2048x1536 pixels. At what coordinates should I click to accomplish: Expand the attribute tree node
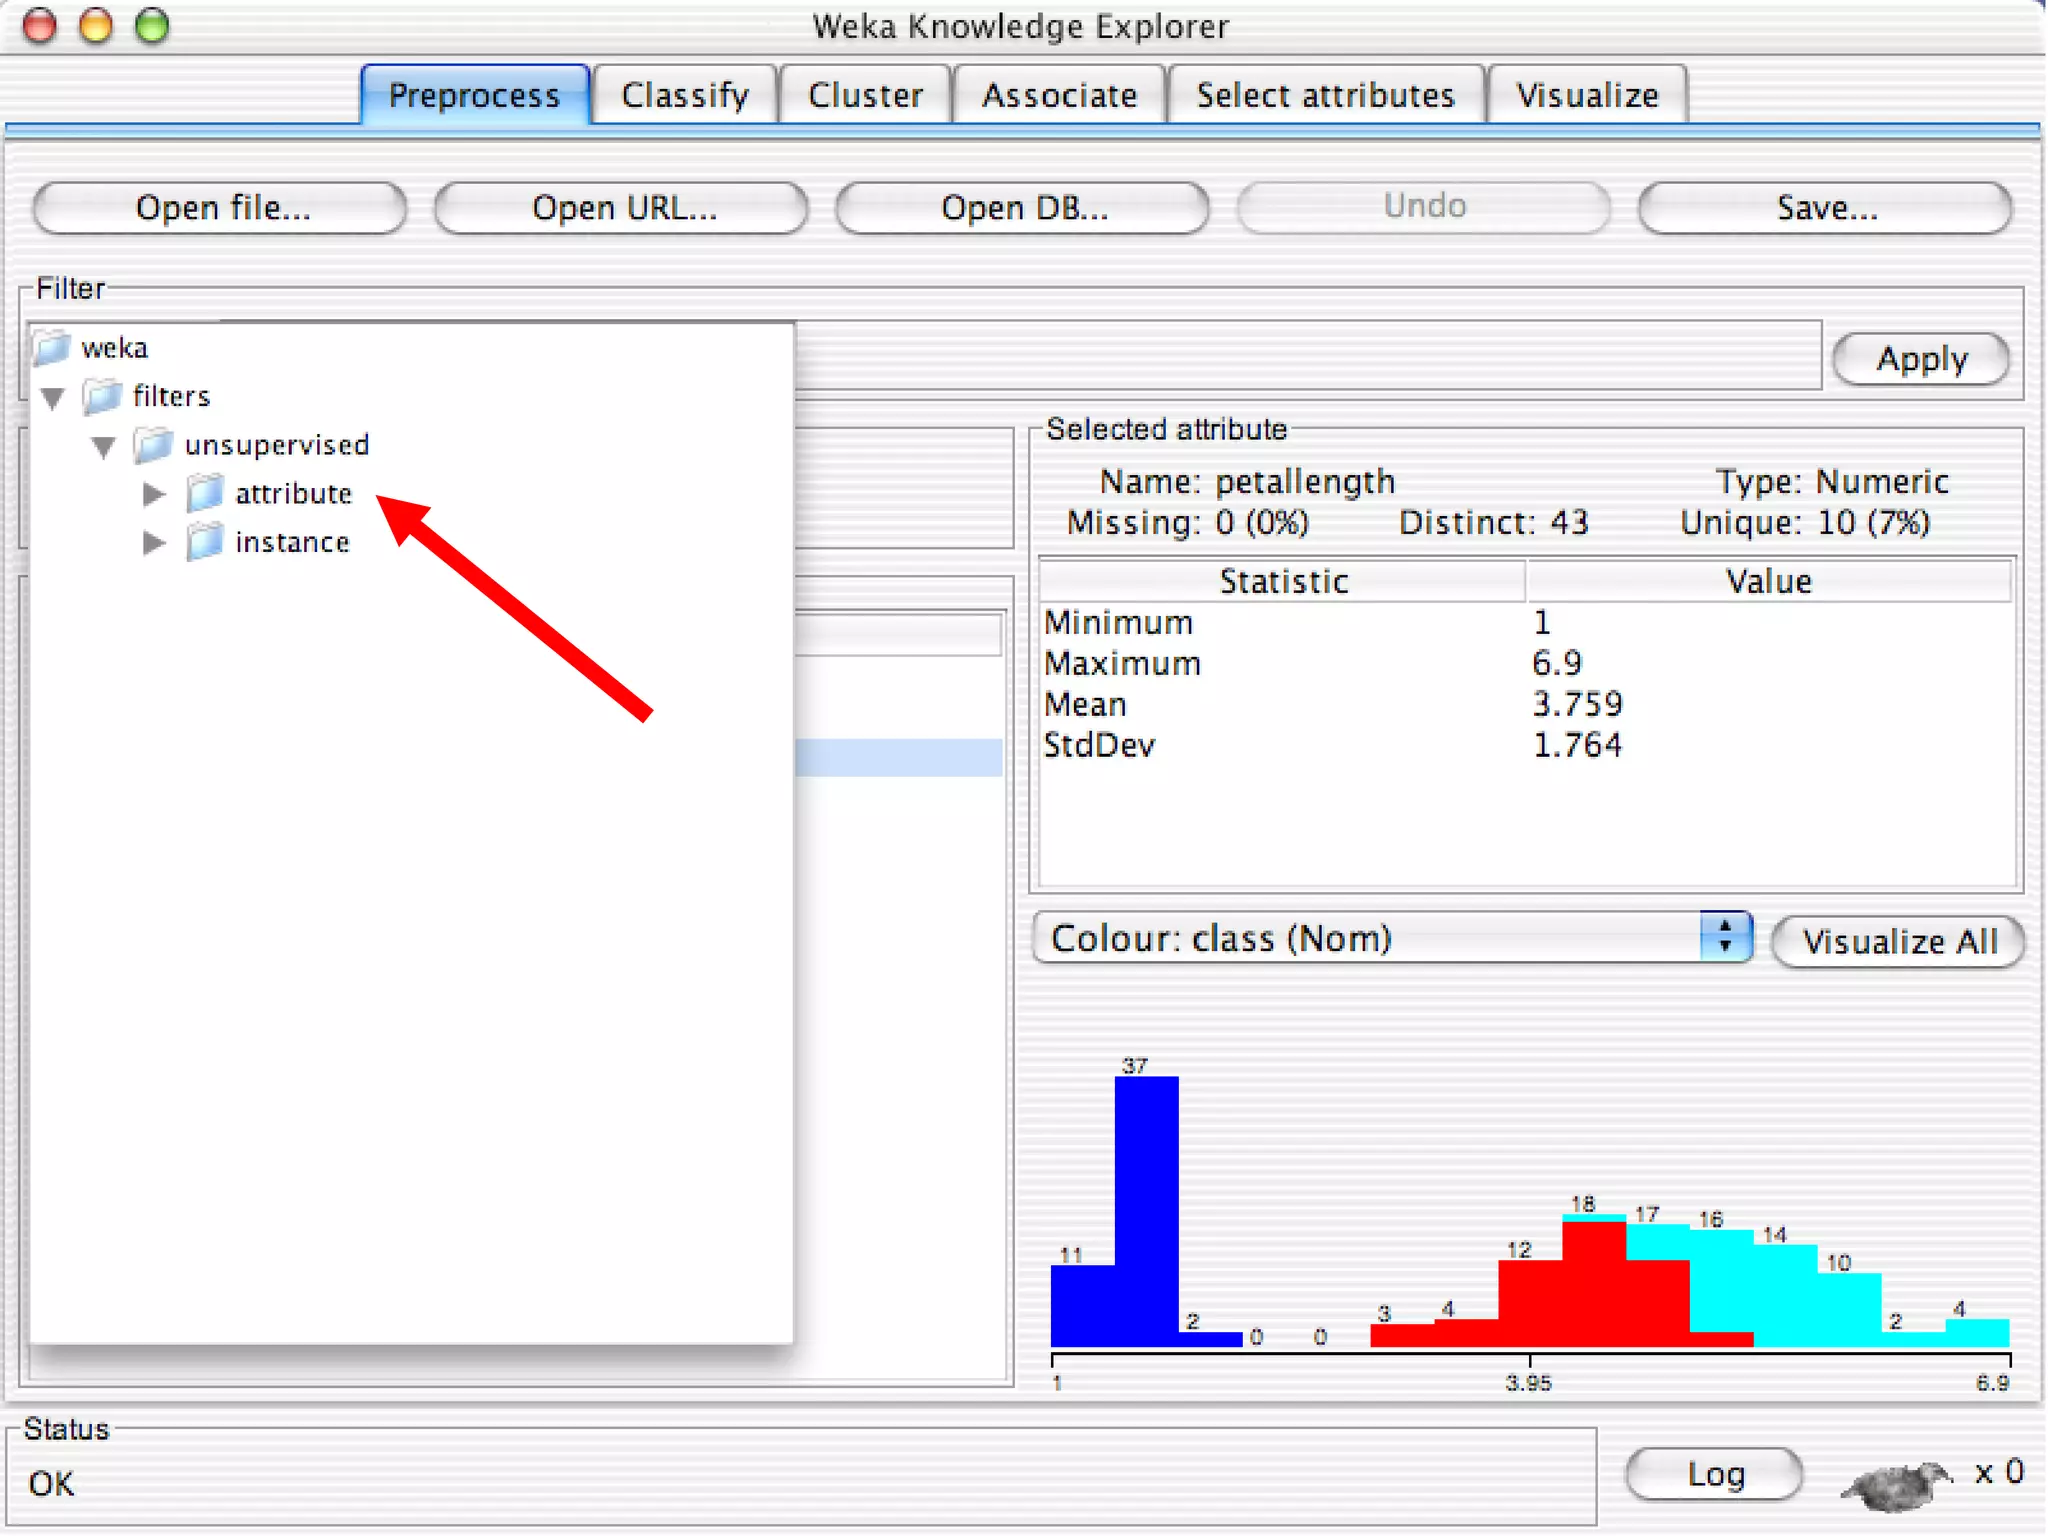pos(154,494)
